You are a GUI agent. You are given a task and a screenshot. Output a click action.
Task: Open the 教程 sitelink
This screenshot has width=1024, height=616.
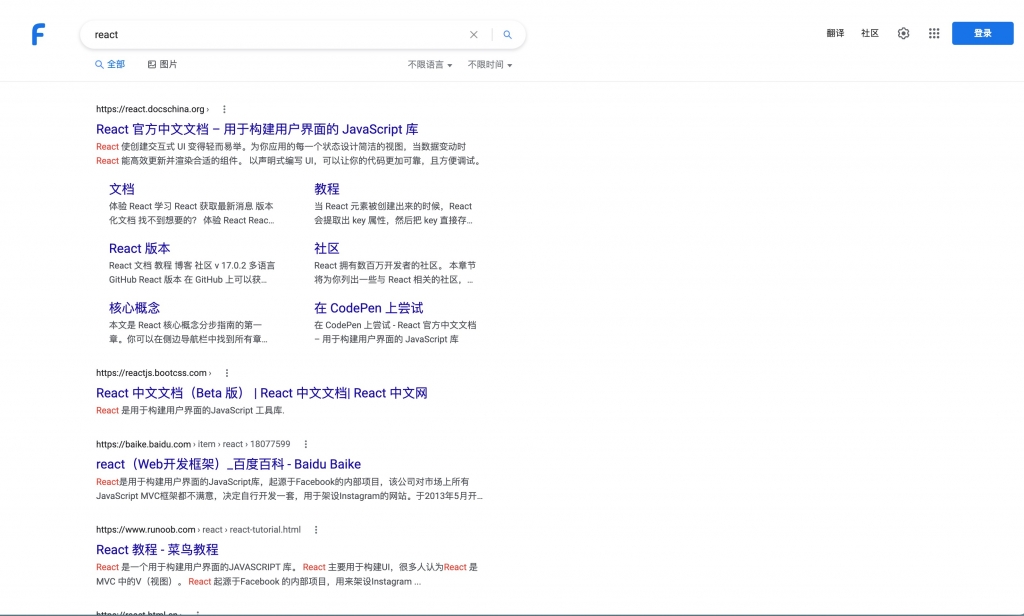point(327,189)
